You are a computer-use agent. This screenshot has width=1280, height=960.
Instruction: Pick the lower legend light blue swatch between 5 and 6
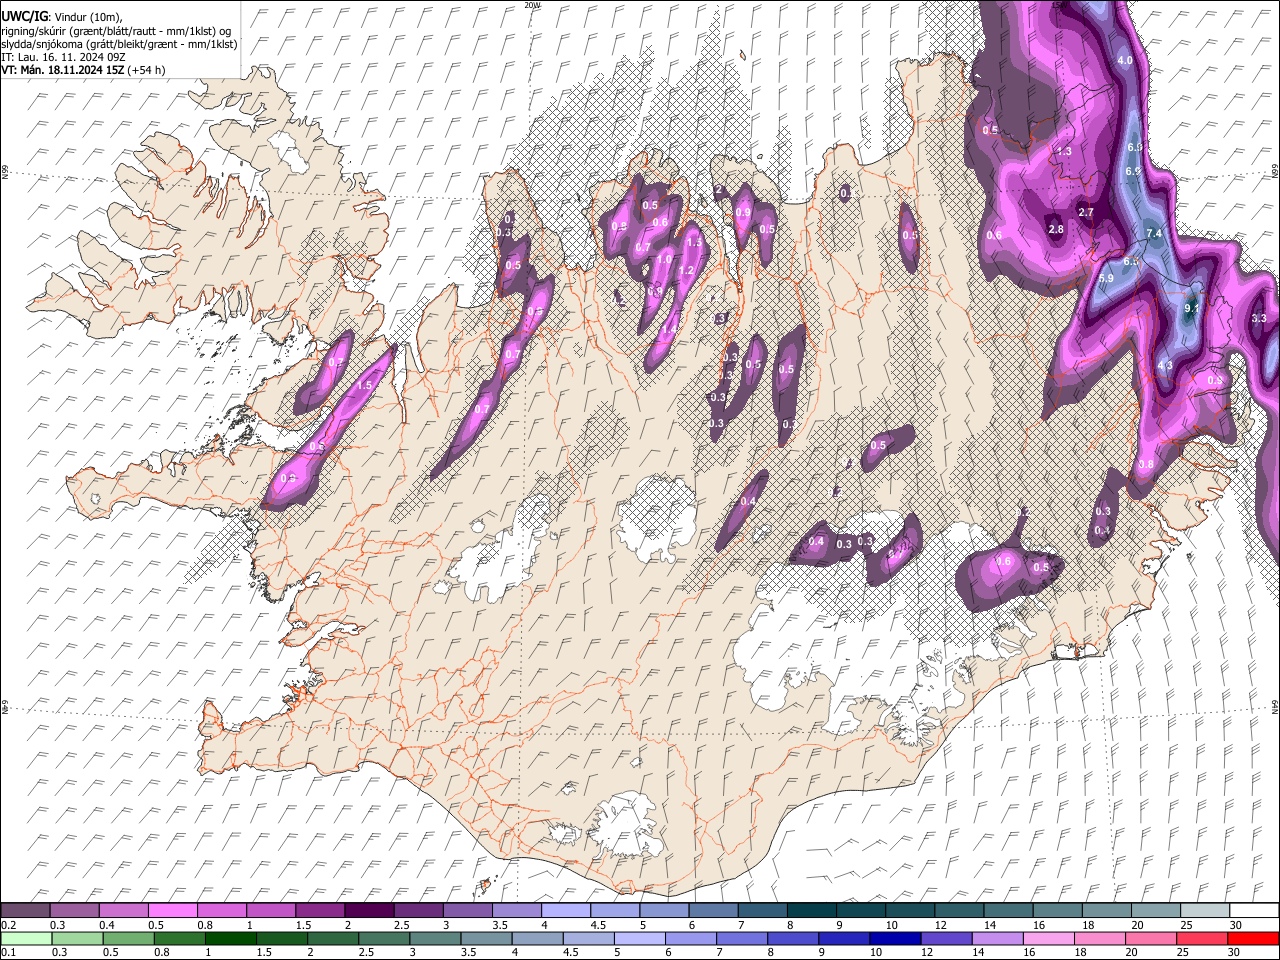[x=641, y=938]
